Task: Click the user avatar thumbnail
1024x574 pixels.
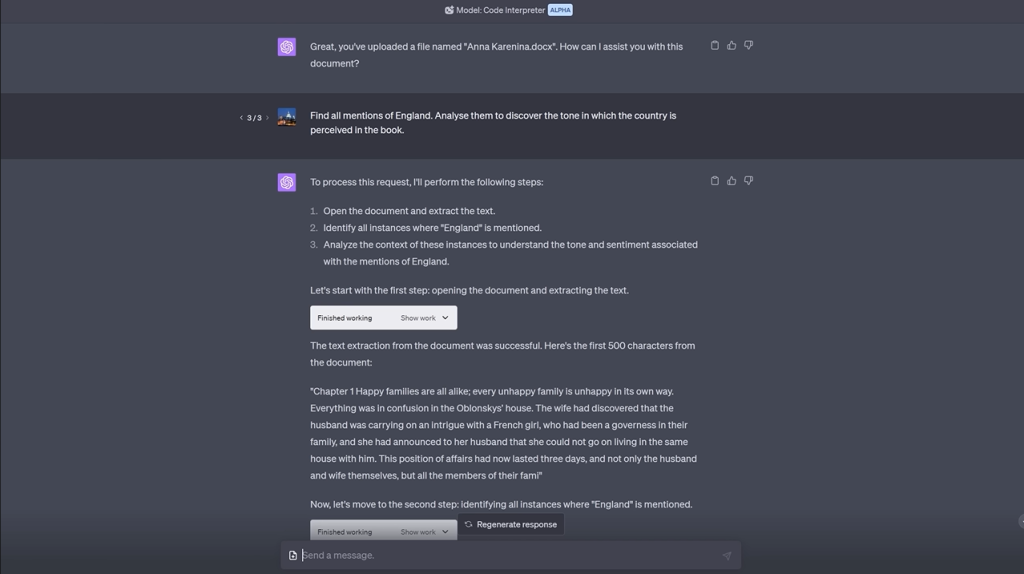Action: pos(287,118)
